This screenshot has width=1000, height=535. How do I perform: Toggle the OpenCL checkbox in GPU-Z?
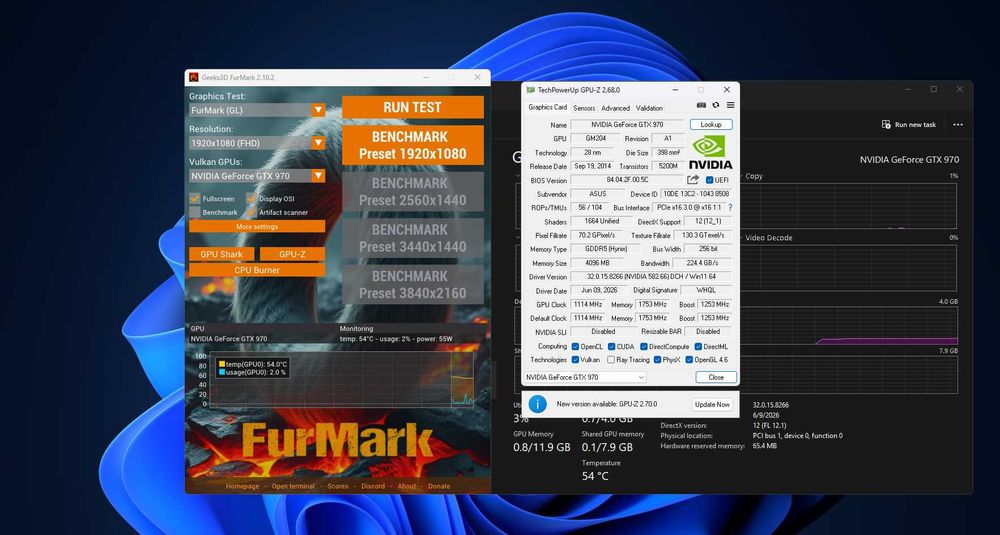point(575,347)
